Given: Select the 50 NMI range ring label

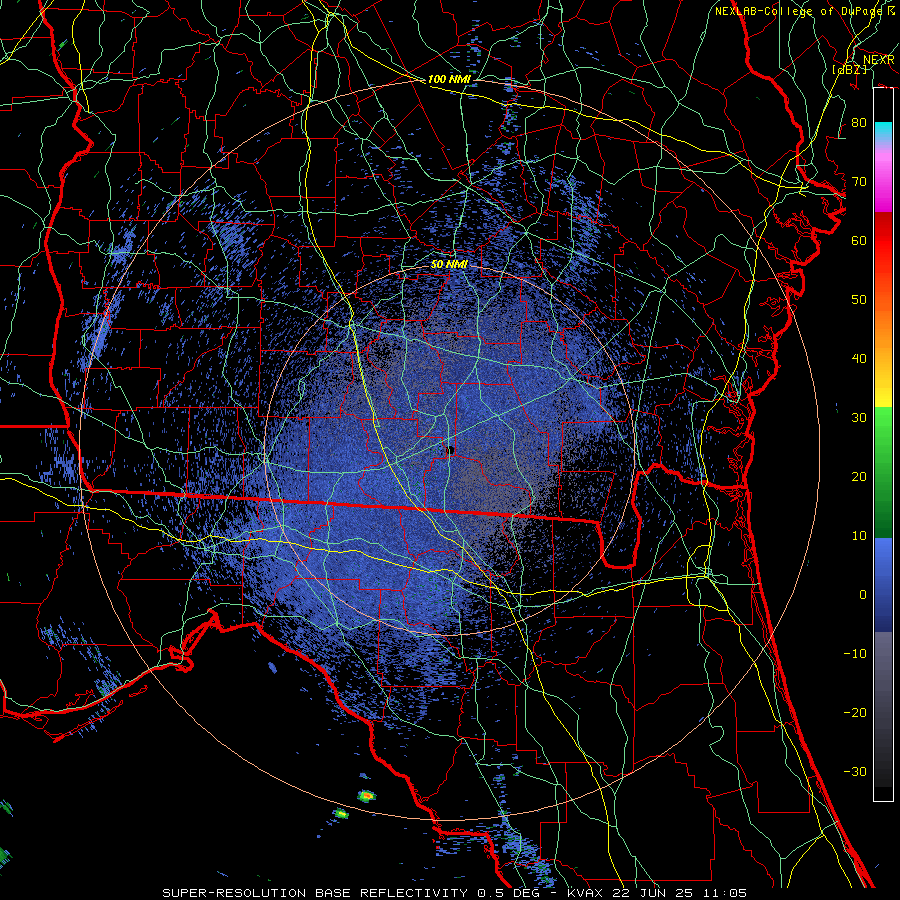Looking at the screenshot, I should [449, 264].
